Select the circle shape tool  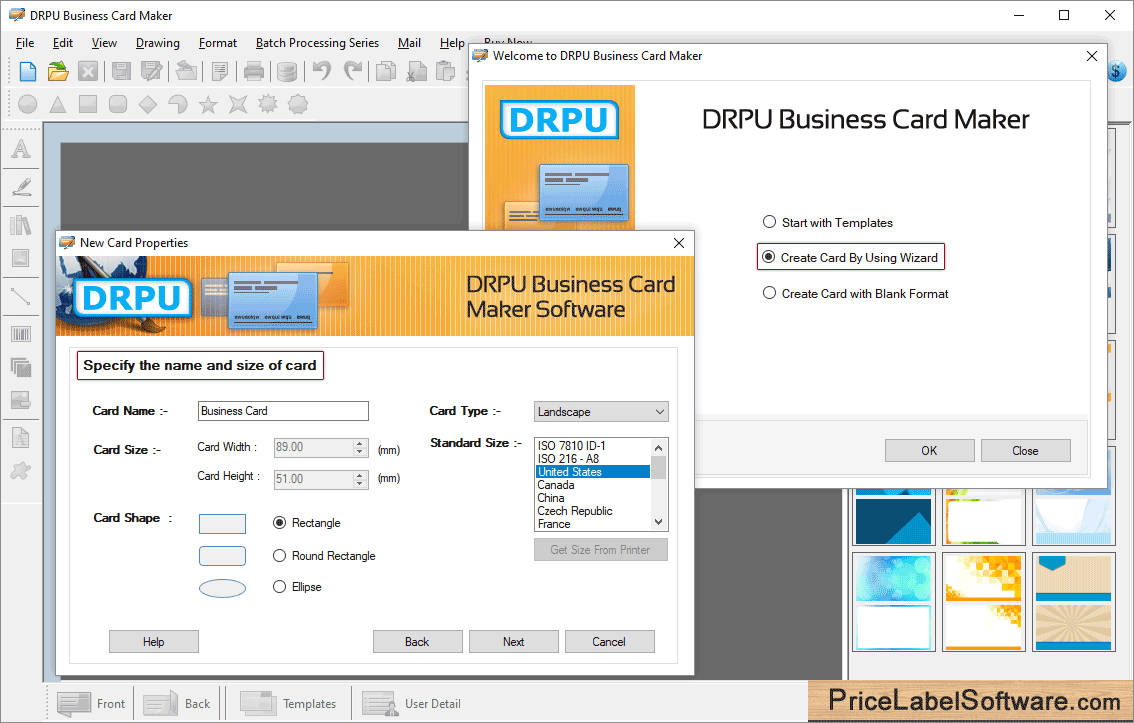(27, 104)
